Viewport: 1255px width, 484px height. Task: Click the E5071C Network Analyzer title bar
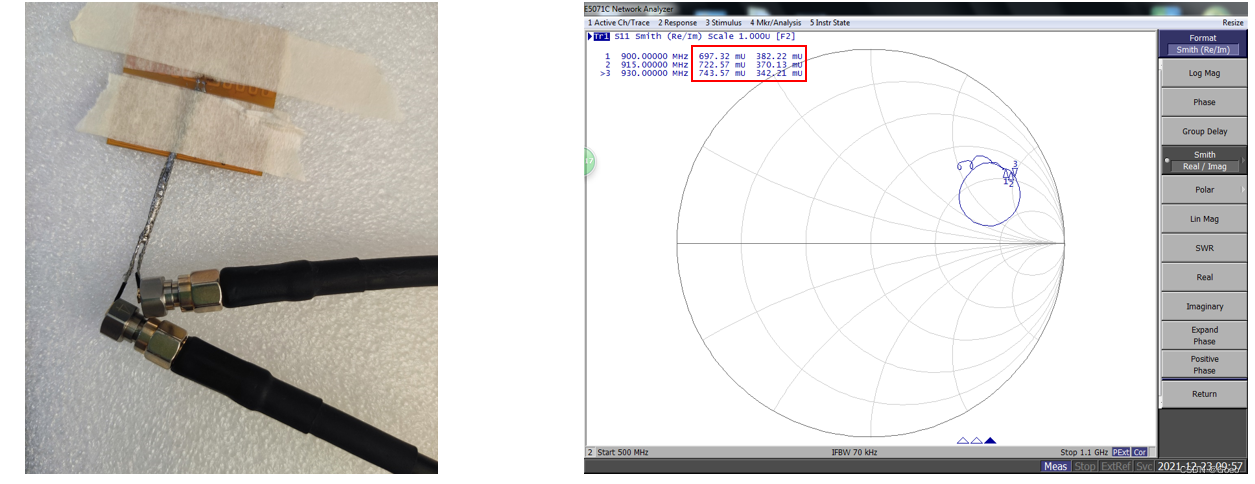[x=916, y=8]
